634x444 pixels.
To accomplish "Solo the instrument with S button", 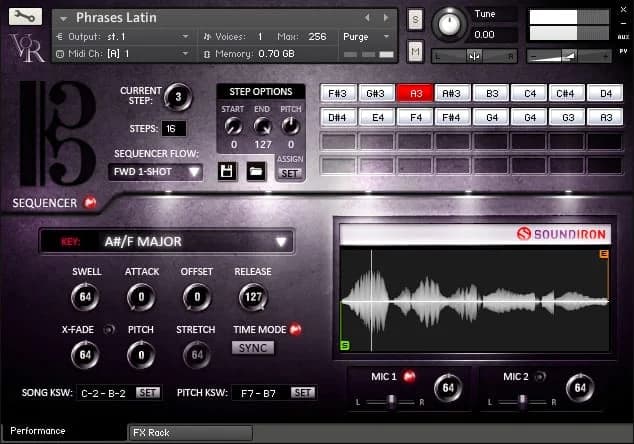I will point(415,19).
